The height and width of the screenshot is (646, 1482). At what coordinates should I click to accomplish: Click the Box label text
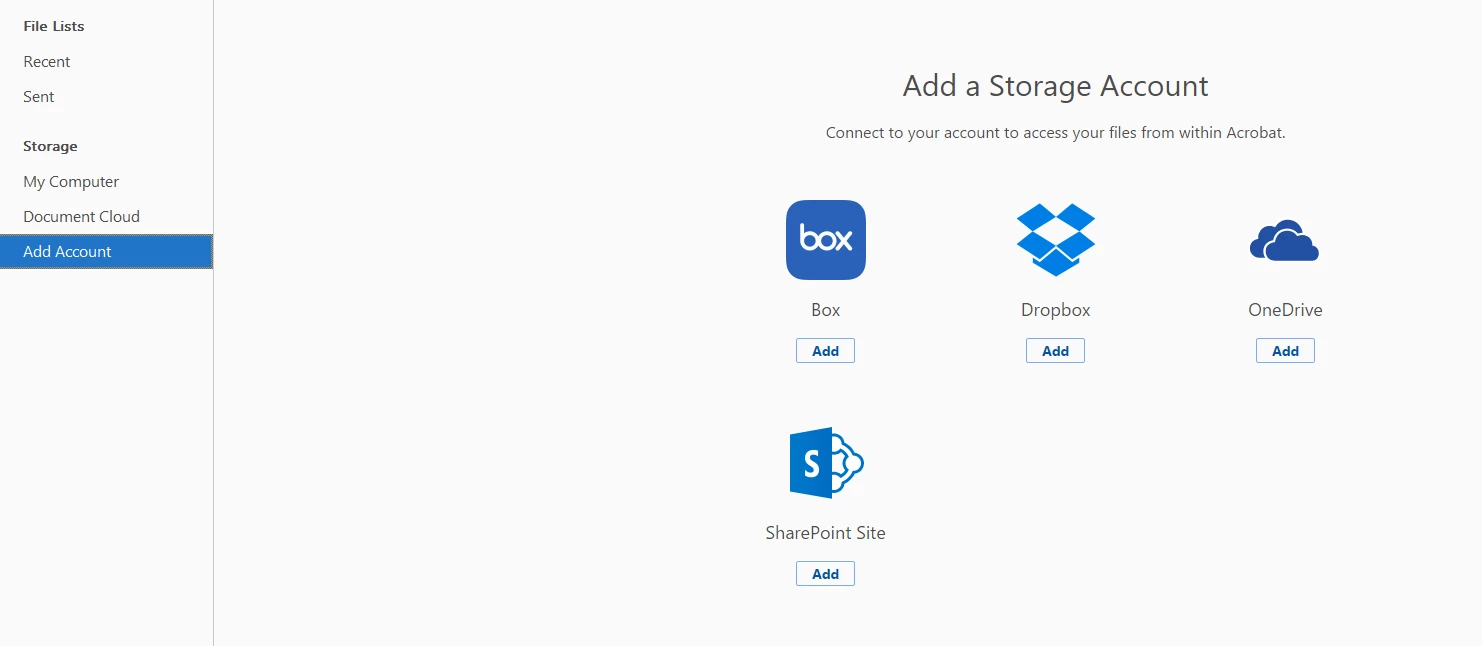coord(826,310)
